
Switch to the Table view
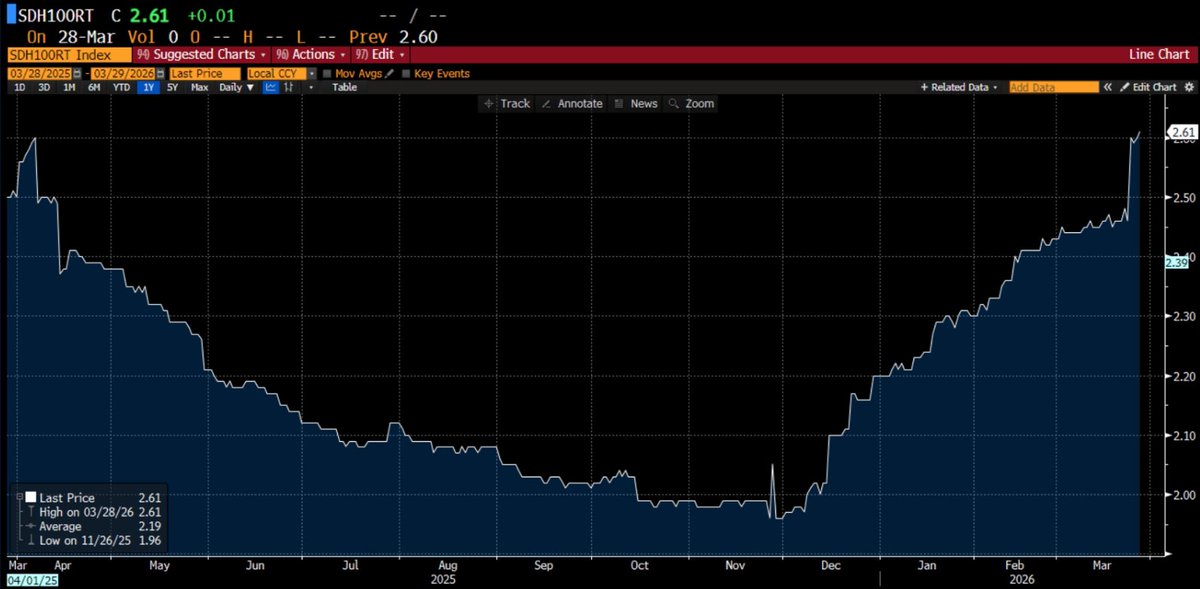[344, 87]
